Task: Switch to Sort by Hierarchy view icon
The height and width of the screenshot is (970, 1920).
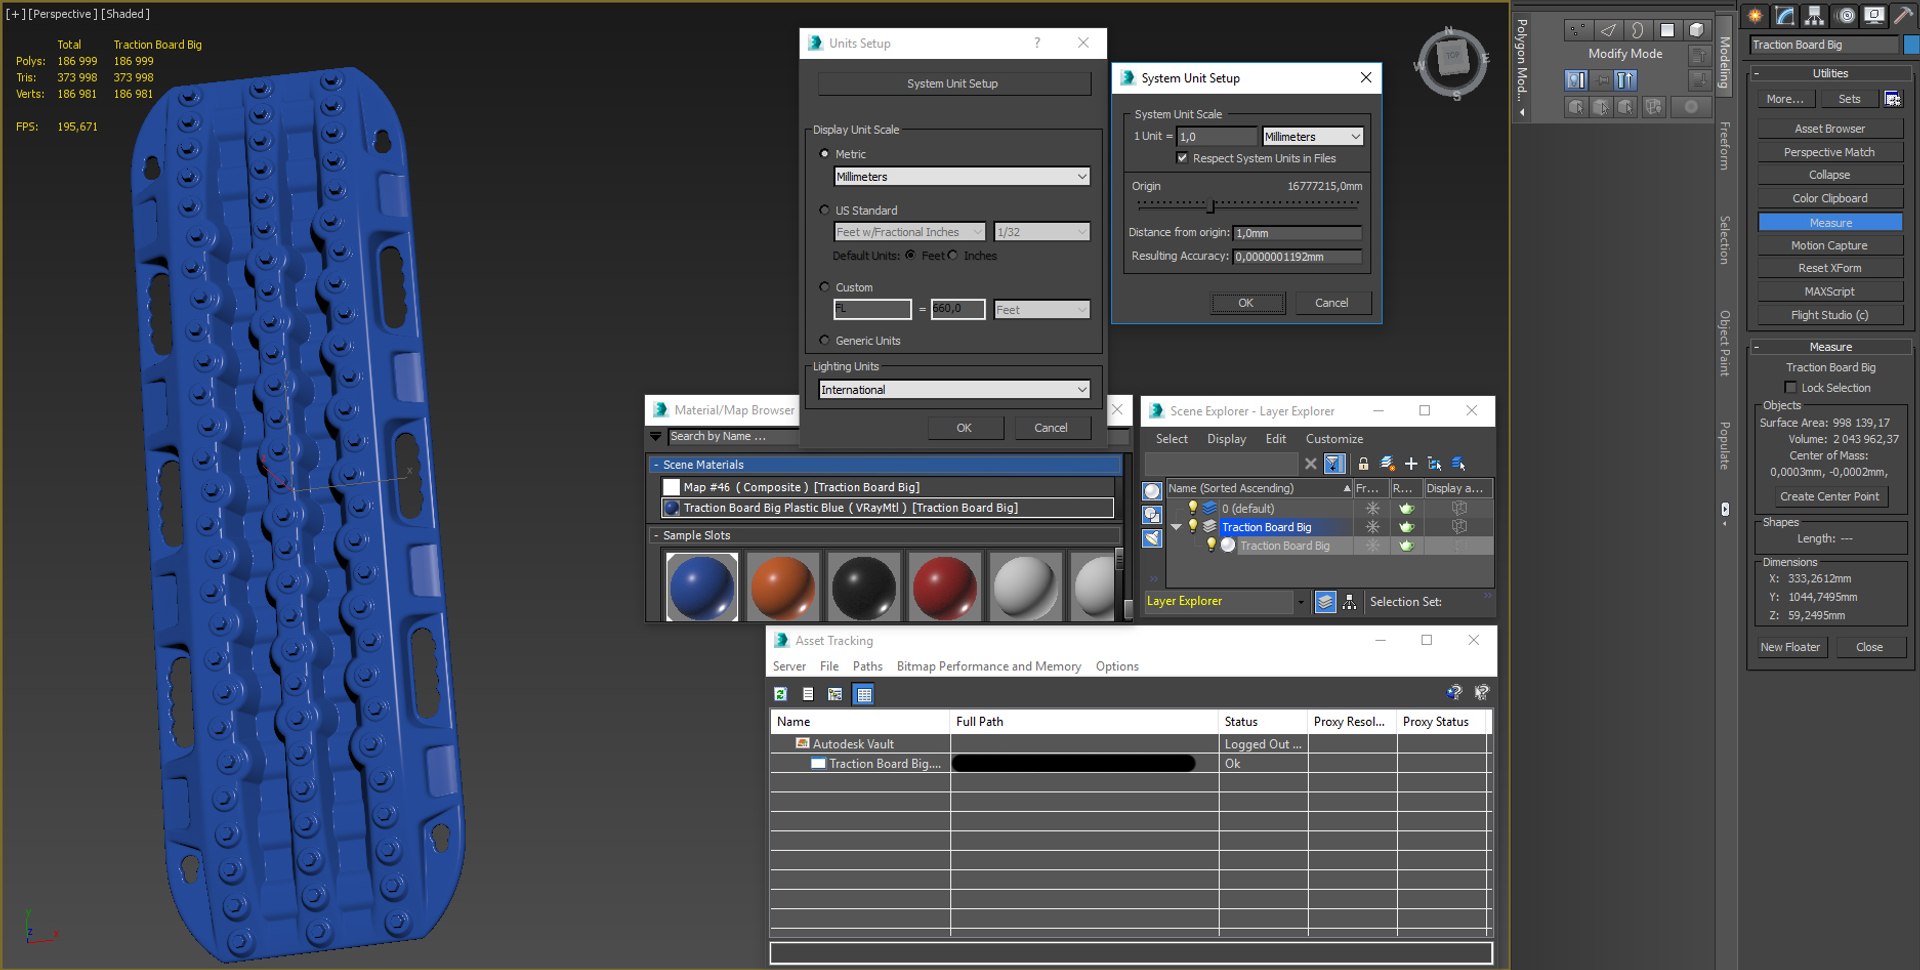Action: 1350,602
